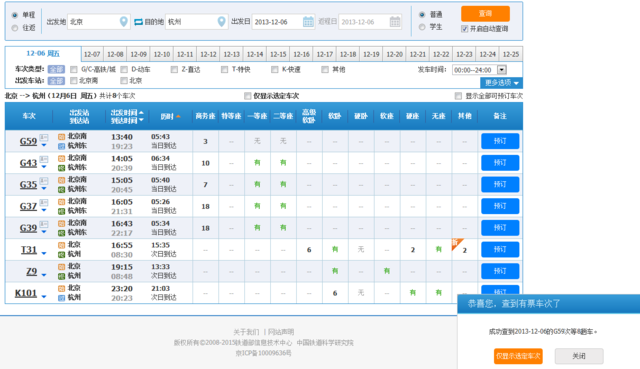Open the departure date calendar icon
The height and width of the screenshot is (369, 640).
point(308,22)
